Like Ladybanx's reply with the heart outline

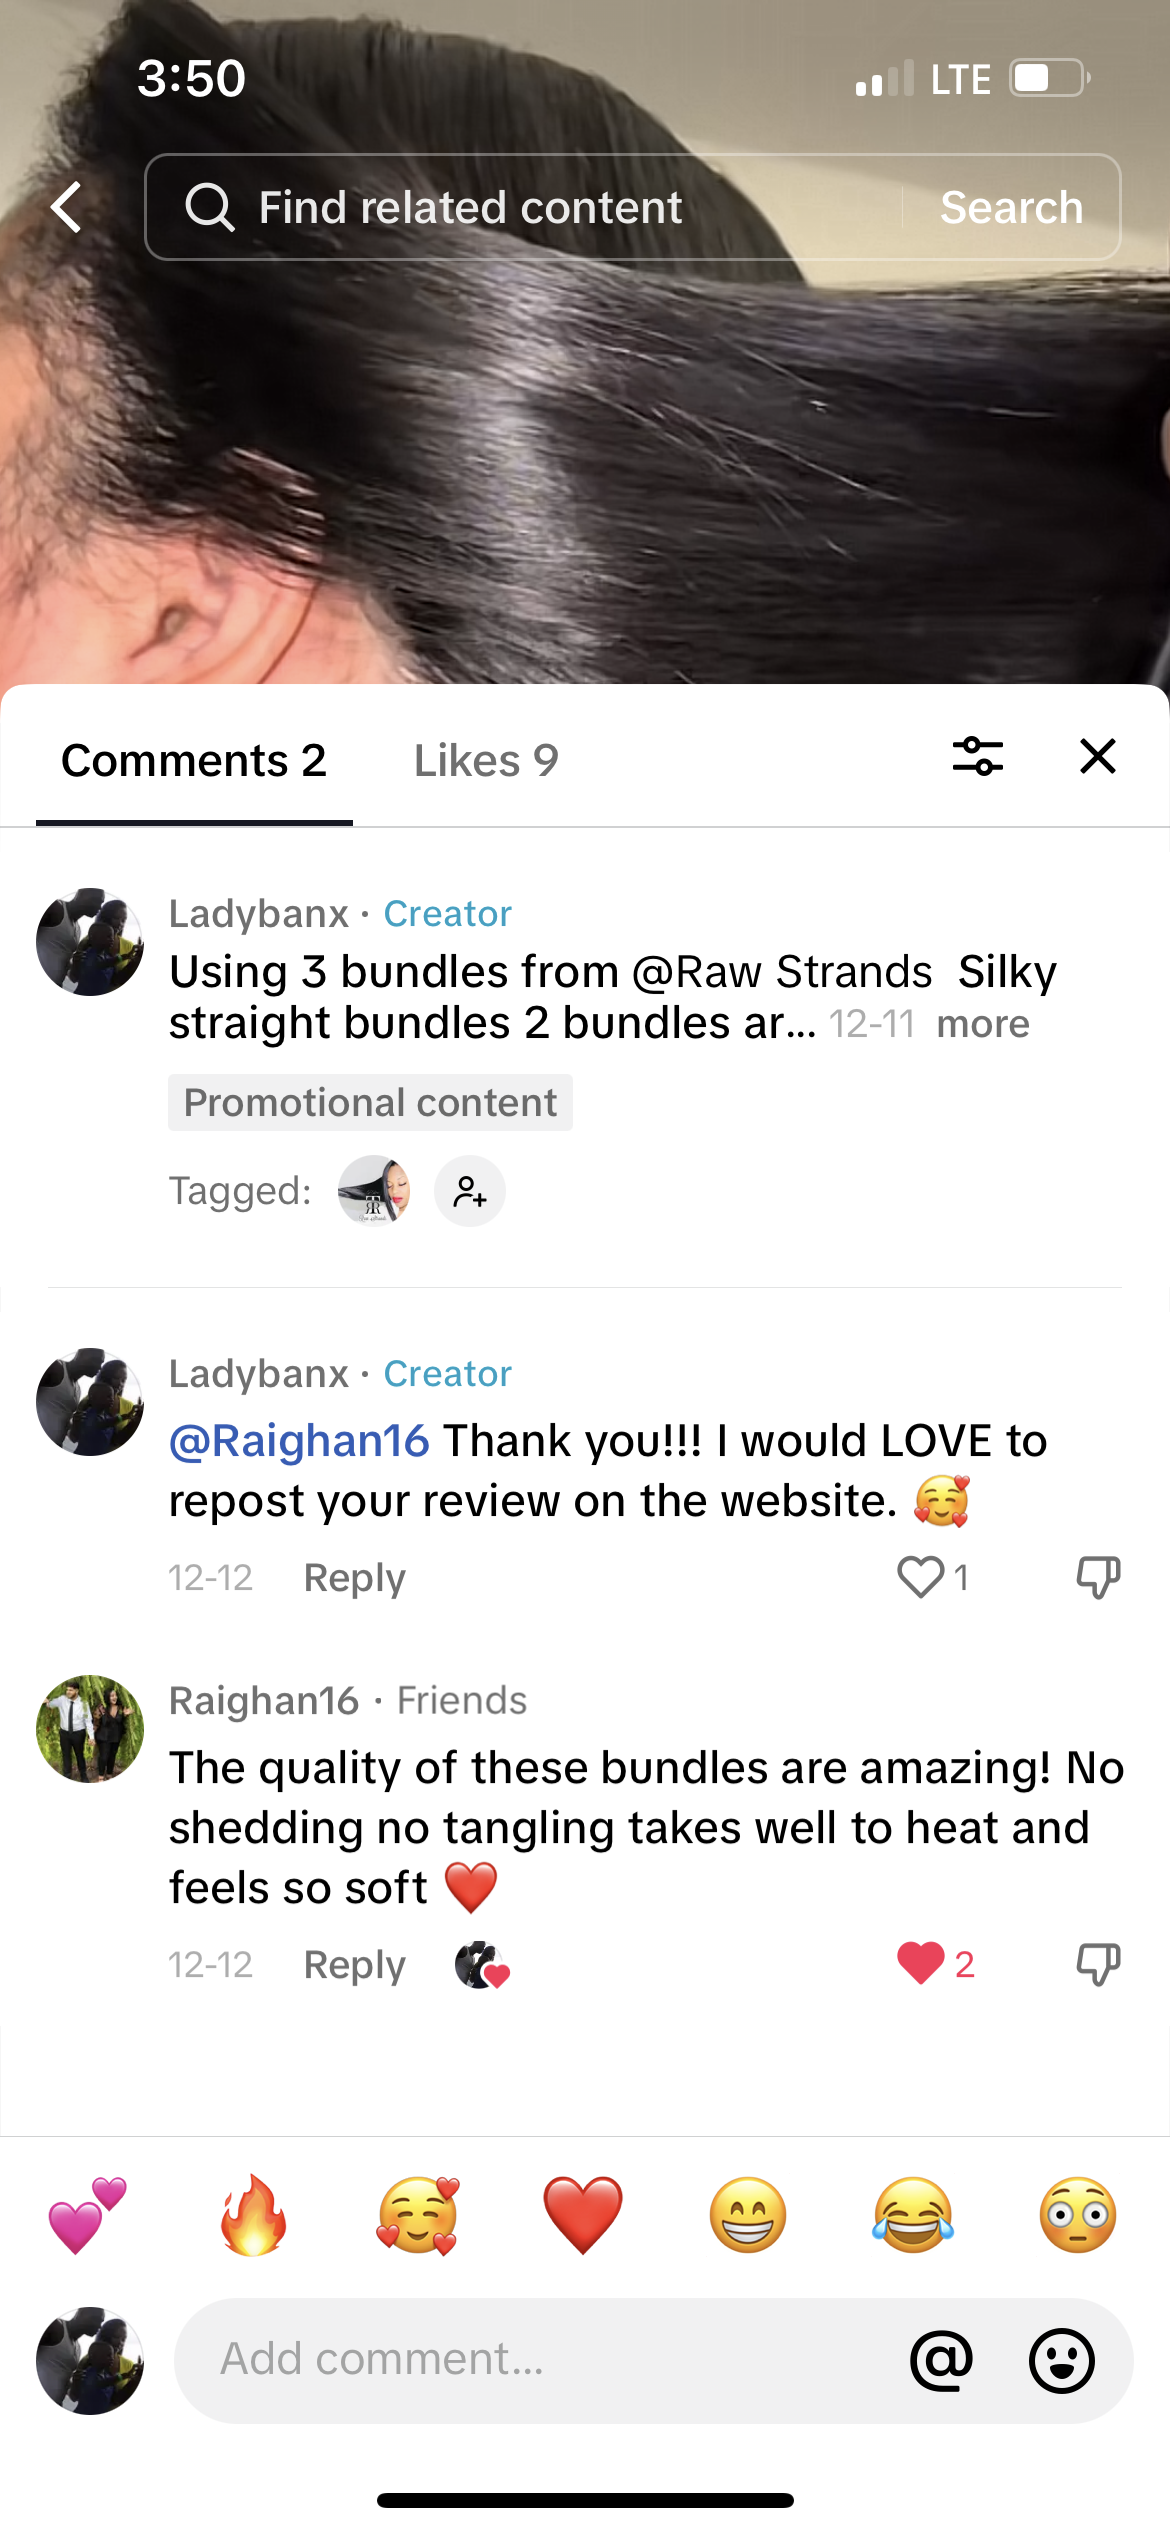[921, 1577]
